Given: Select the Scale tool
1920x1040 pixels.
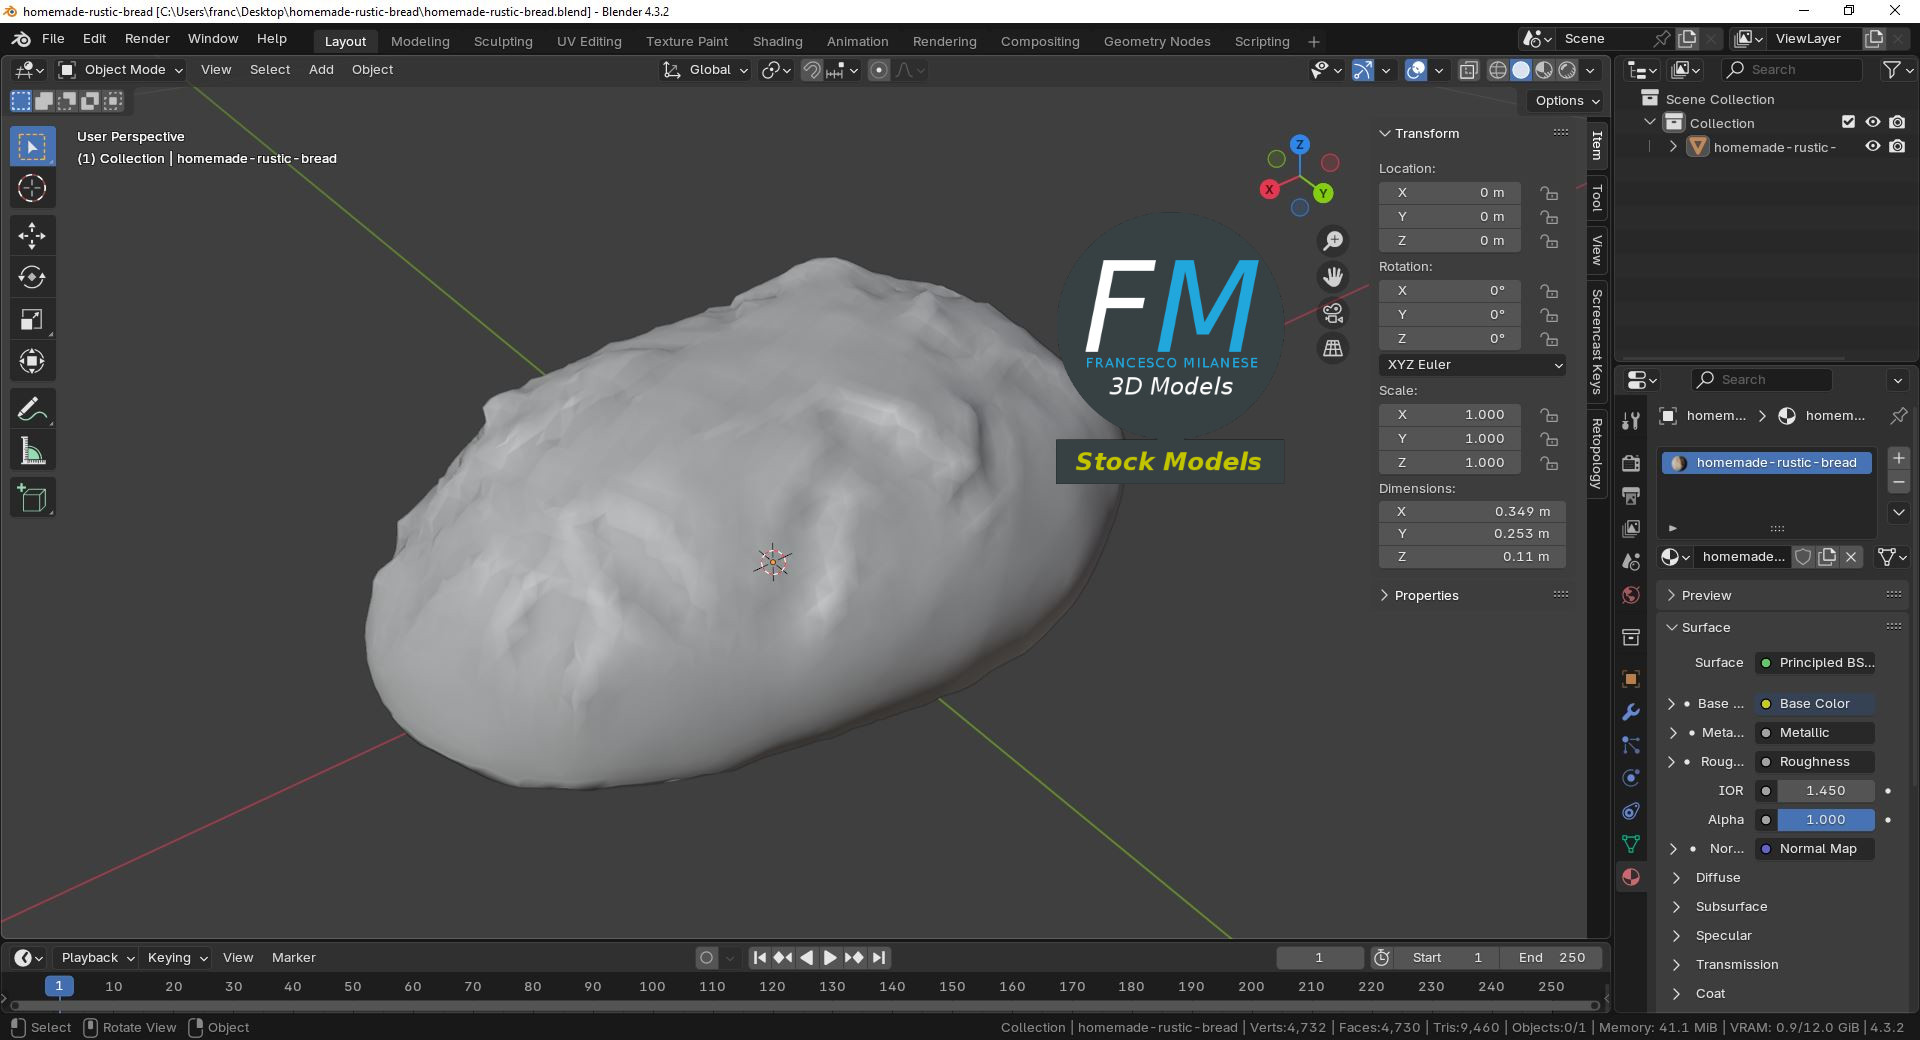Looking at the screenshot, I should [32, 320].
